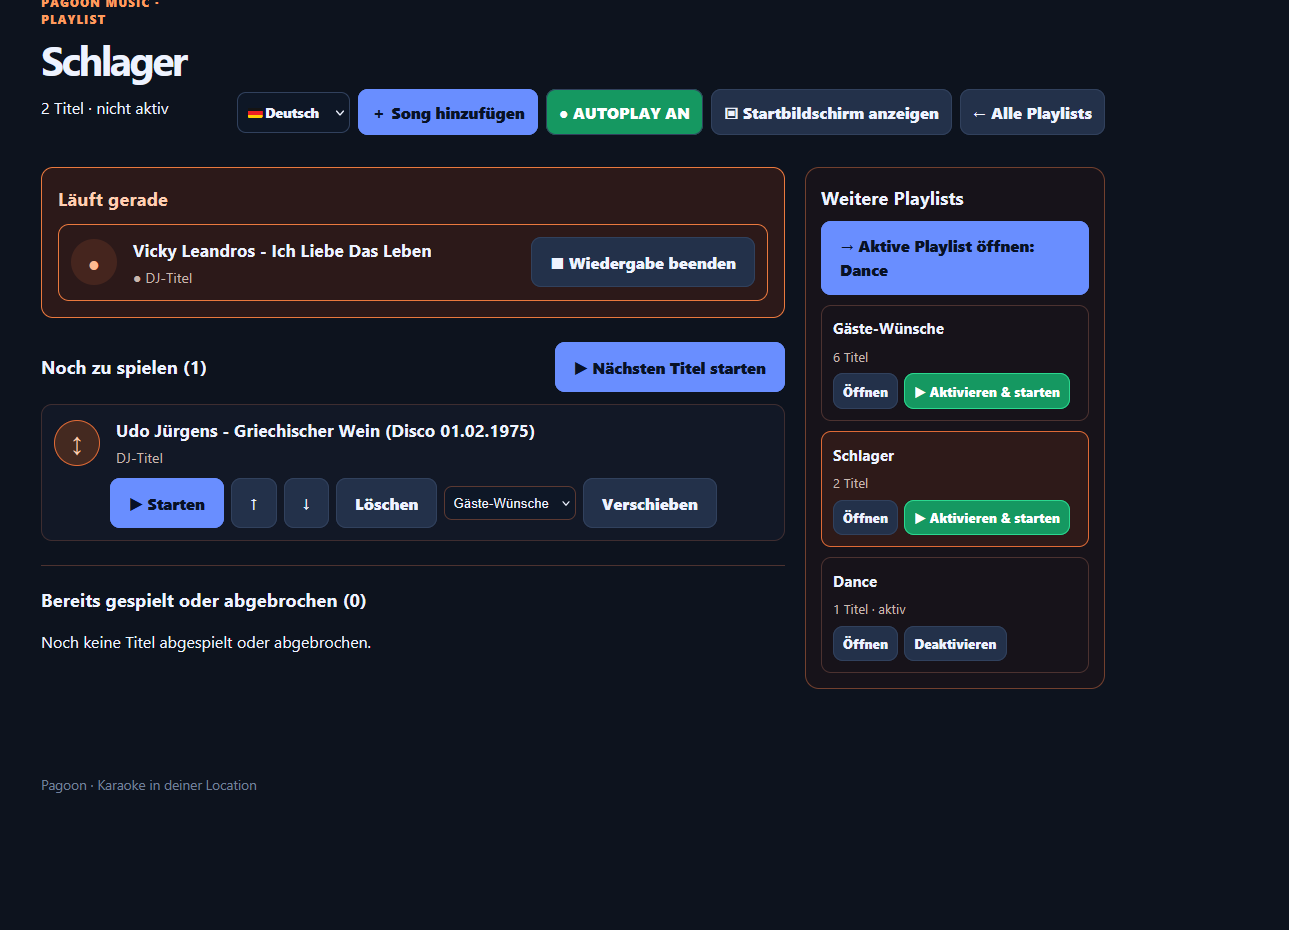1289x930 pixels.
Task: Click the Pagoon footer text
Action: (149, 785)
